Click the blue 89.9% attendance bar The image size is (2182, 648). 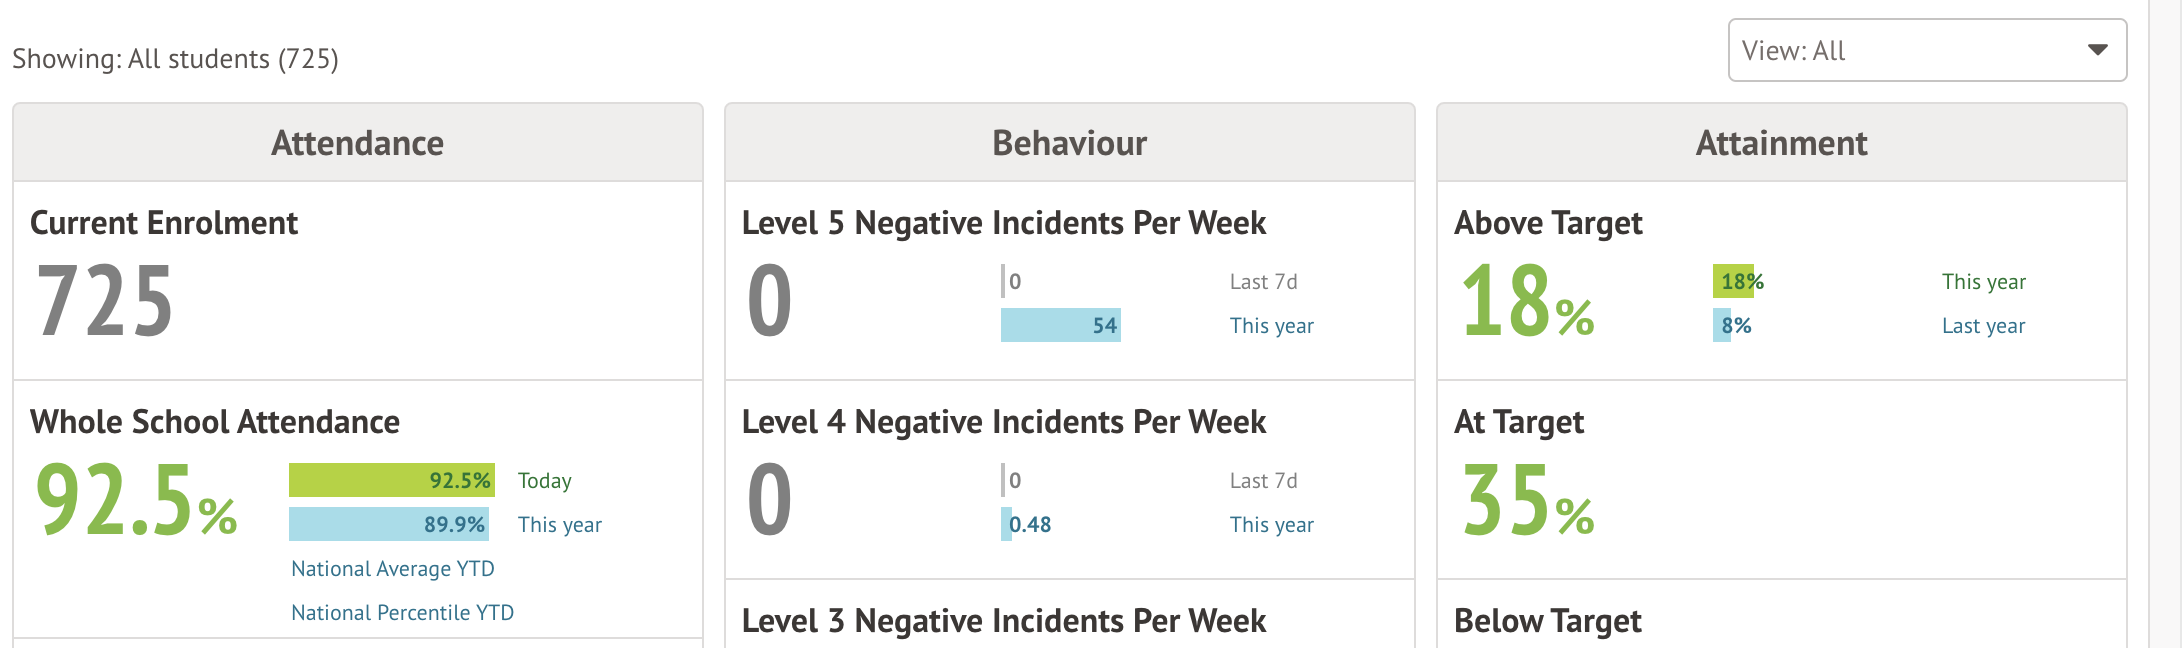click(388, 524)
